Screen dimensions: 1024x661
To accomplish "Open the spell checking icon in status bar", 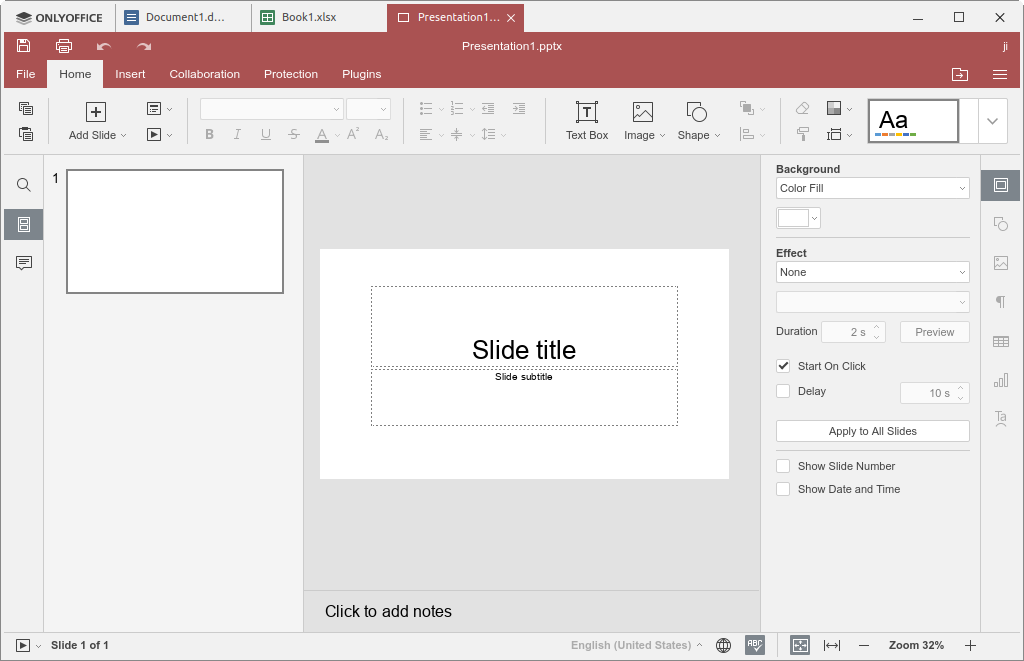I will coord(755,645).
